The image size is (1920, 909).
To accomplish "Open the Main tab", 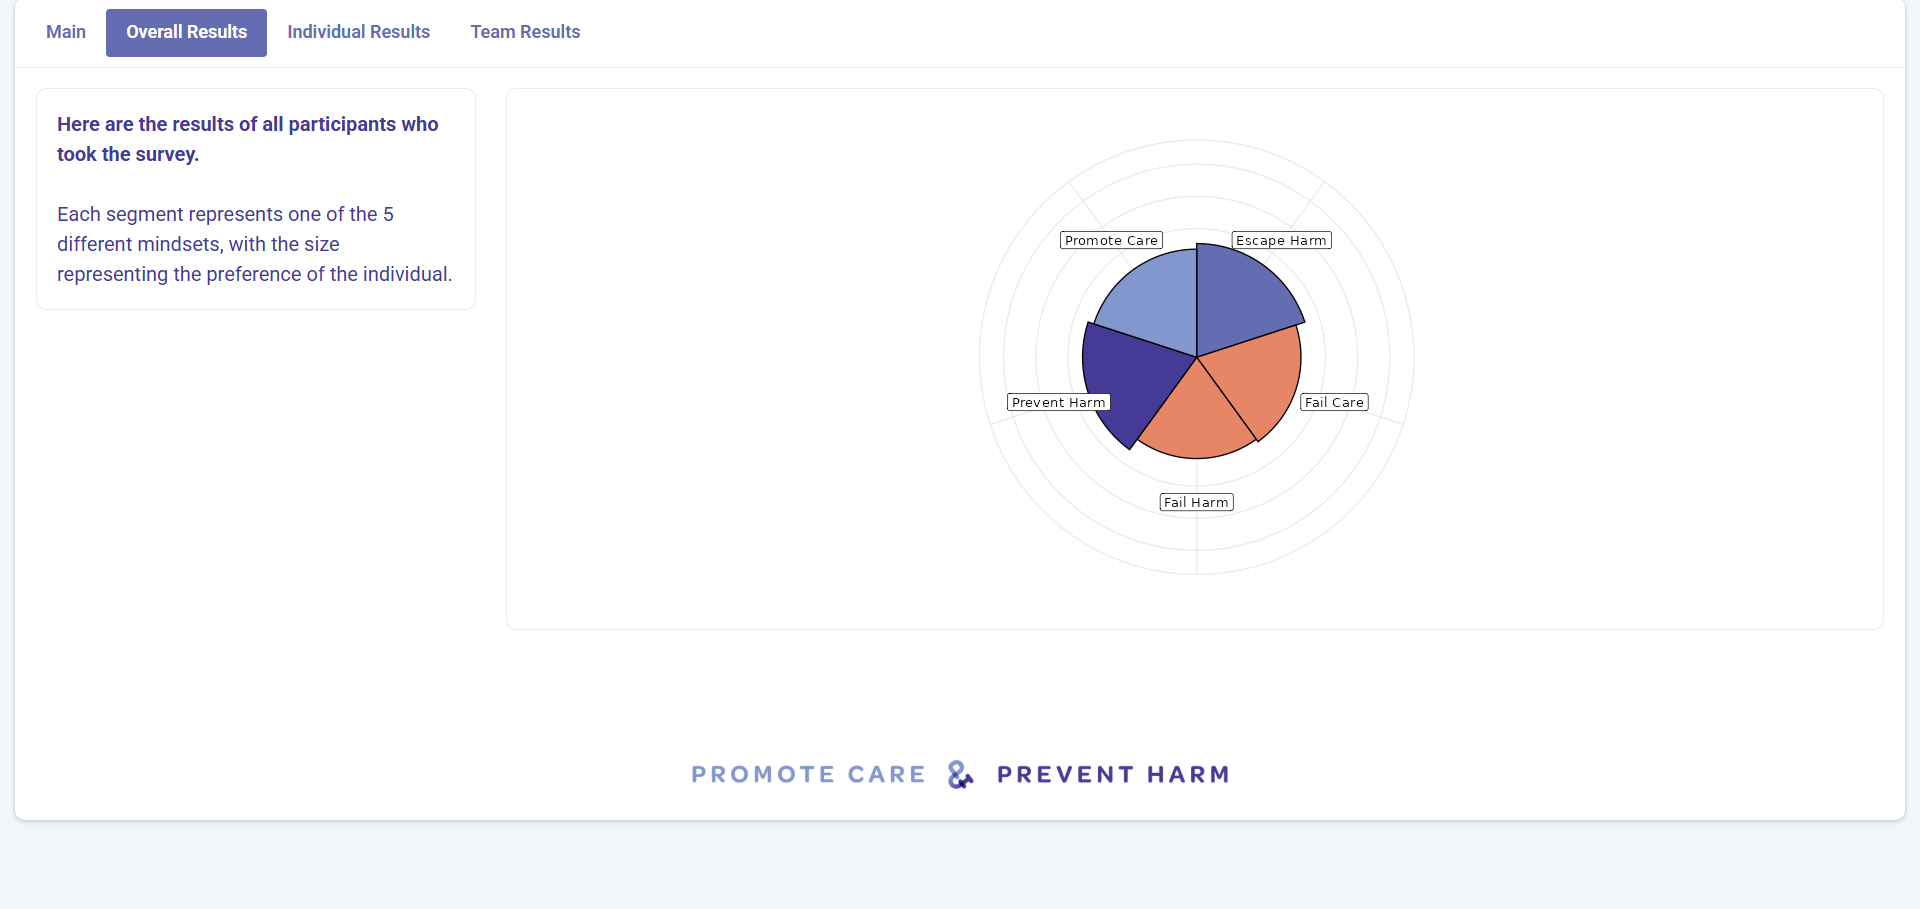I will (x=66, y=32).
